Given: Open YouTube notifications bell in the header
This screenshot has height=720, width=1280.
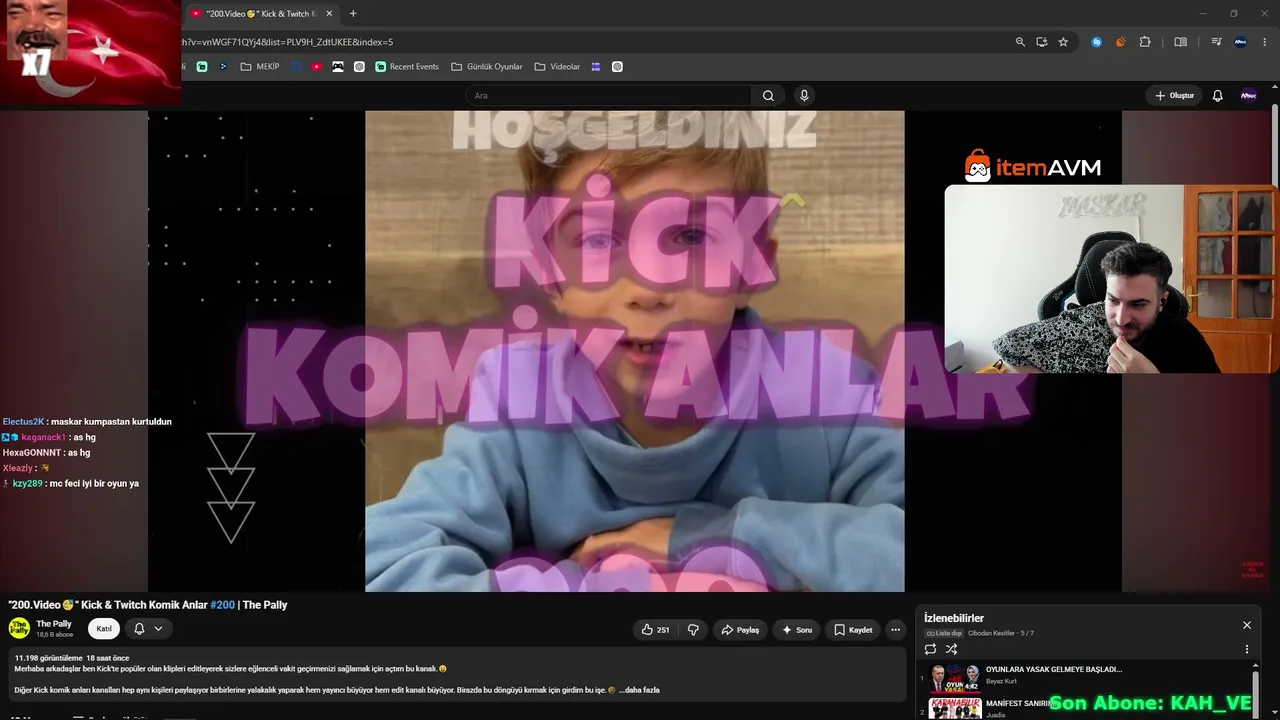Looking at the screenshot, I should [x=1217, y=96].
